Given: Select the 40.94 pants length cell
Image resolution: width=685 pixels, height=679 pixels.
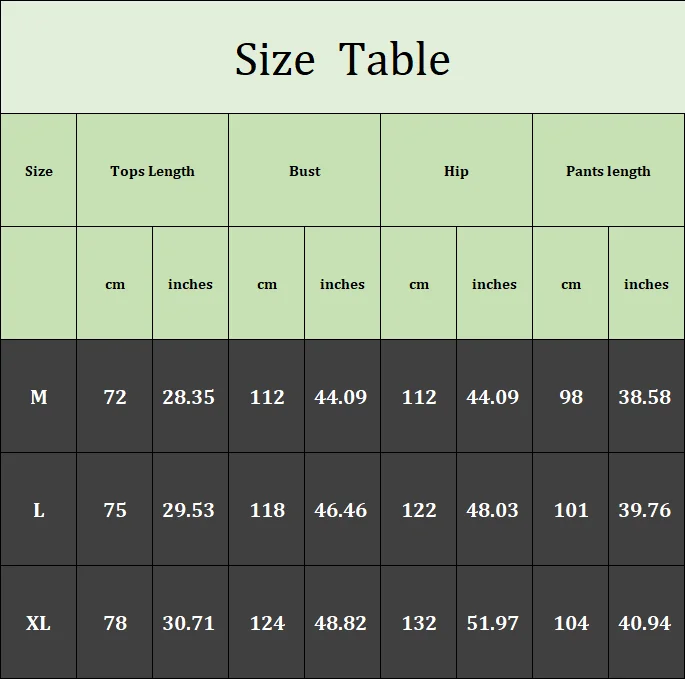Looking at the screenshot, I should [x=645, y=623].
